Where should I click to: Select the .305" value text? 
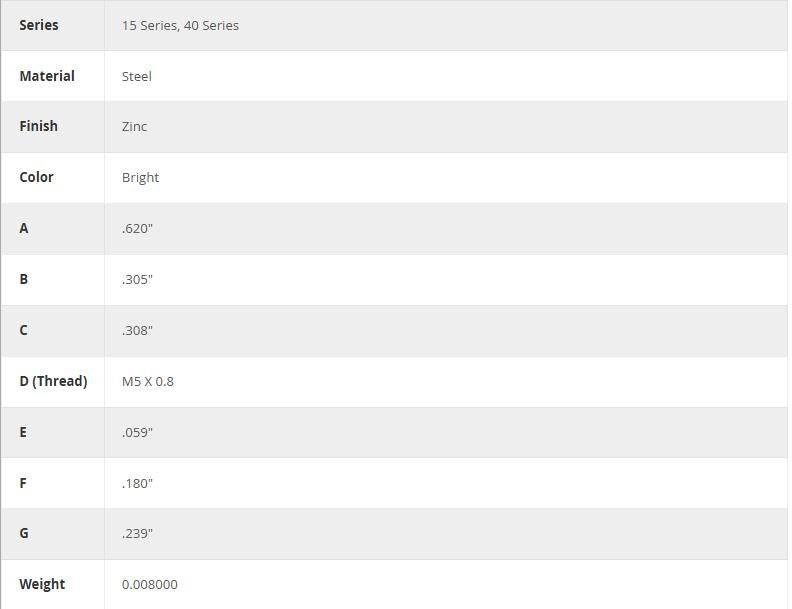point(137,279)
